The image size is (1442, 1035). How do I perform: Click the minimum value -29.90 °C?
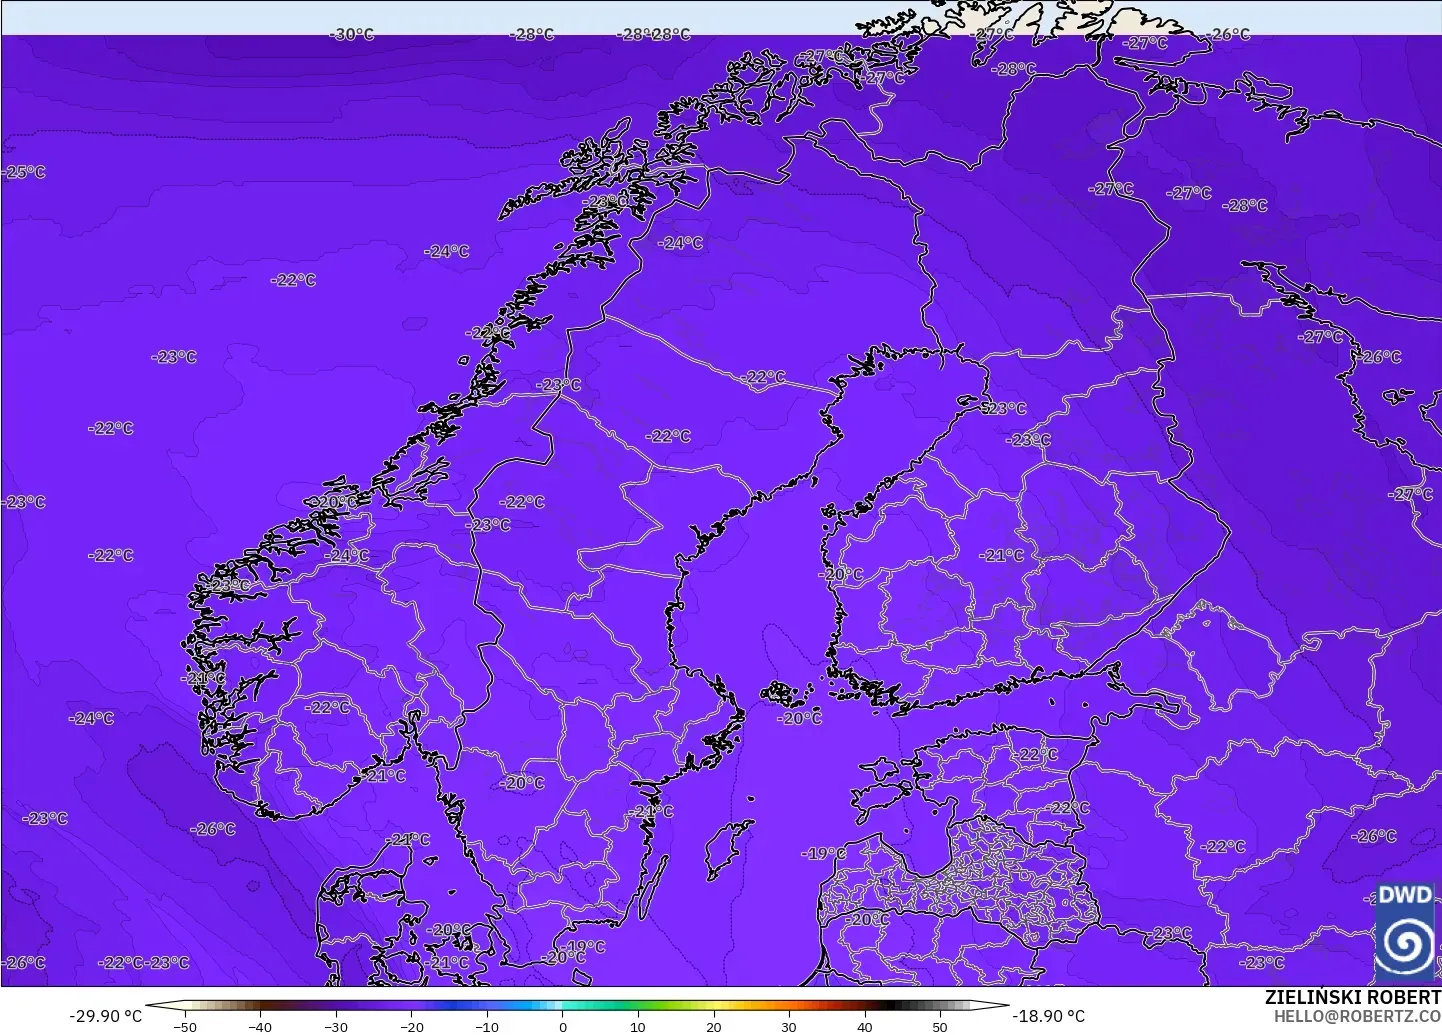click(x=105, y=1015)
